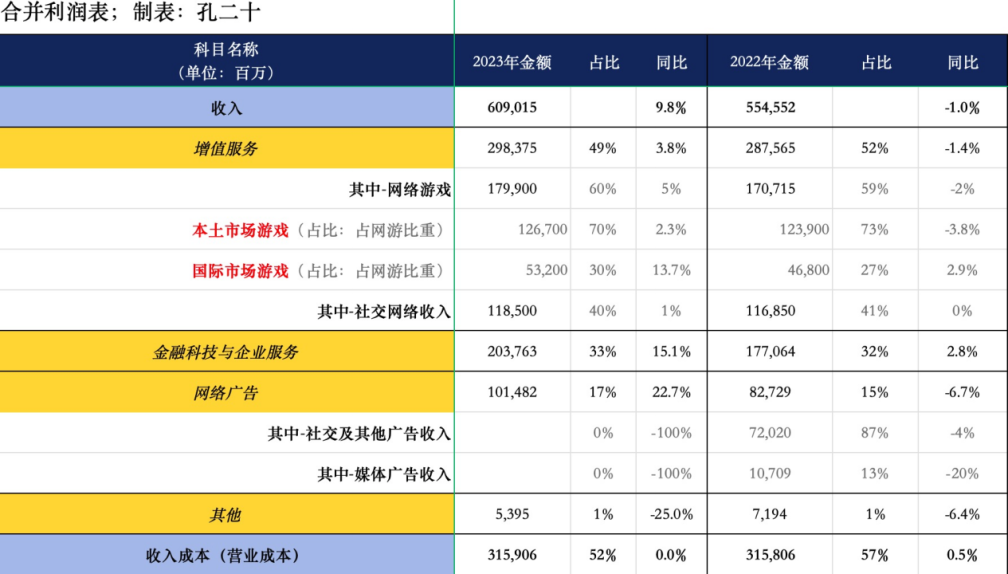Viewport: 1008px width, 574px height.
Task: Select the -25.0% cell
Action: (x=671, y=514)
